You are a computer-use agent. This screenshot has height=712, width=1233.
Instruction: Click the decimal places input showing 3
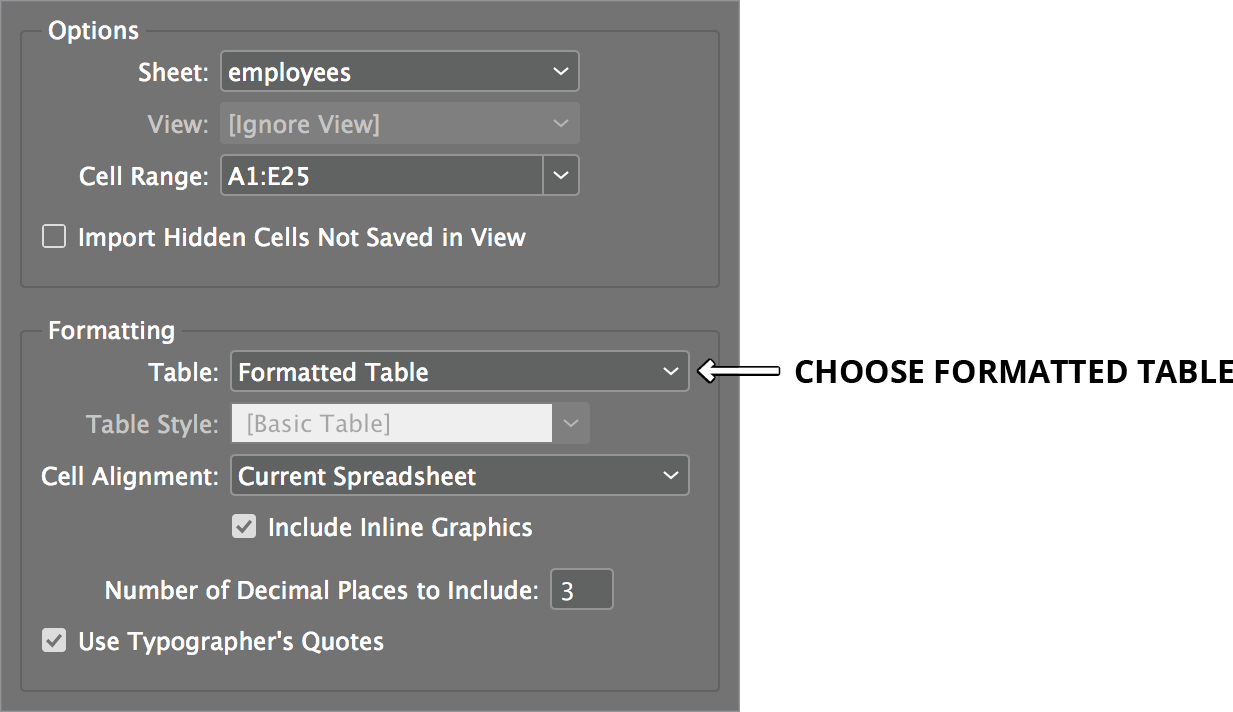pyautogui.click(x=581, y=589)
